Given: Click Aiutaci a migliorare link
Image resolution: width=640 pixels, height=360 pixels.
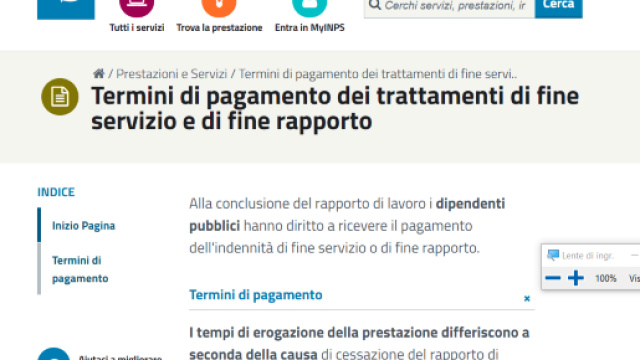Looking at the screenshot, I should [120, 357].
